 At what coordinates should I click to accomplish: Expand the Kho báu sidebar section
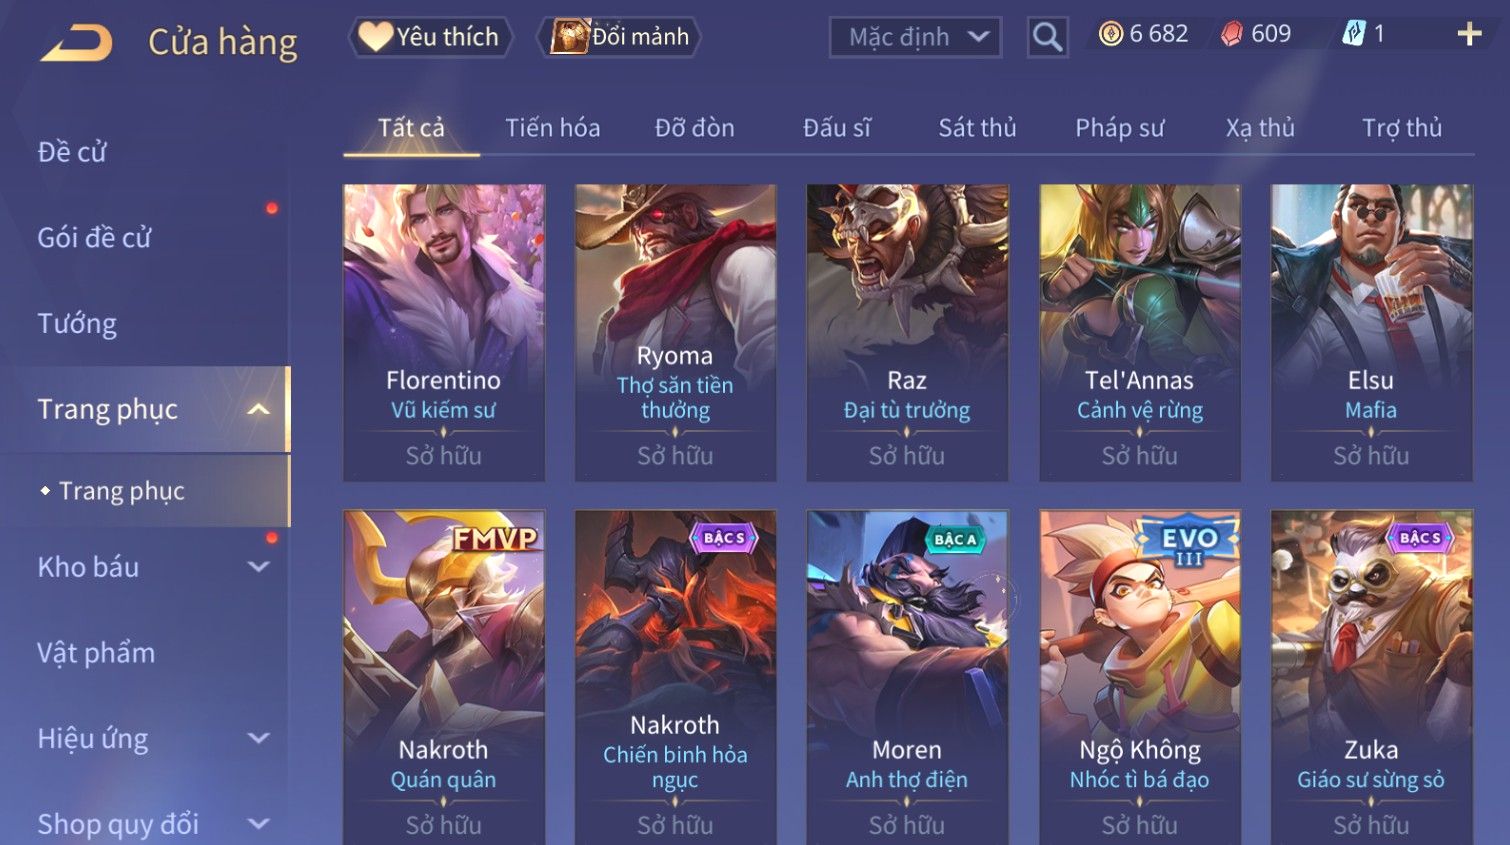(x=258, y=567)
